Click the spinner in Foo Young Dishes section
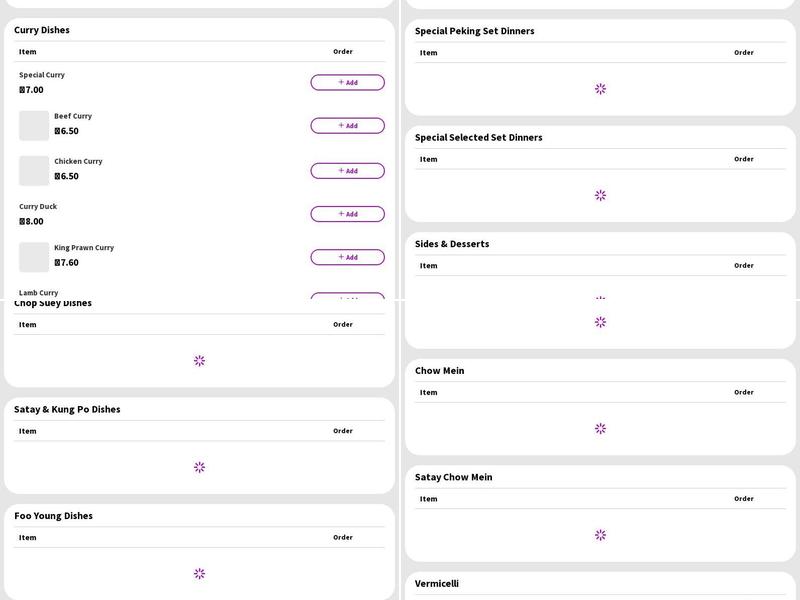Viewport: 800px width, 600px height. [199, 574]
